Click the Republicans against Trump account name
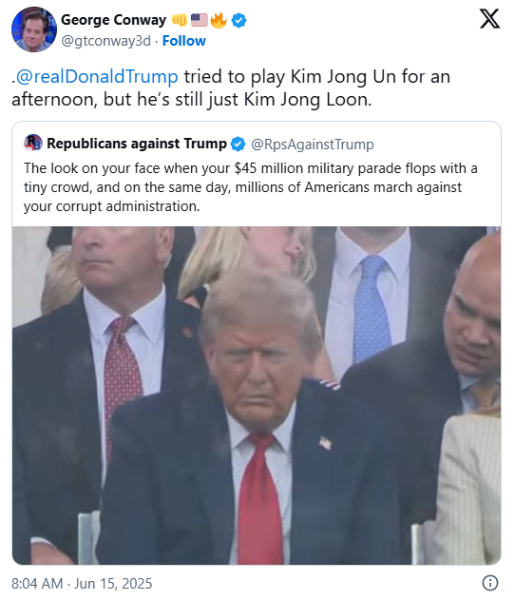Viewport: 515px width, 600px height. [x=137, y=143]
